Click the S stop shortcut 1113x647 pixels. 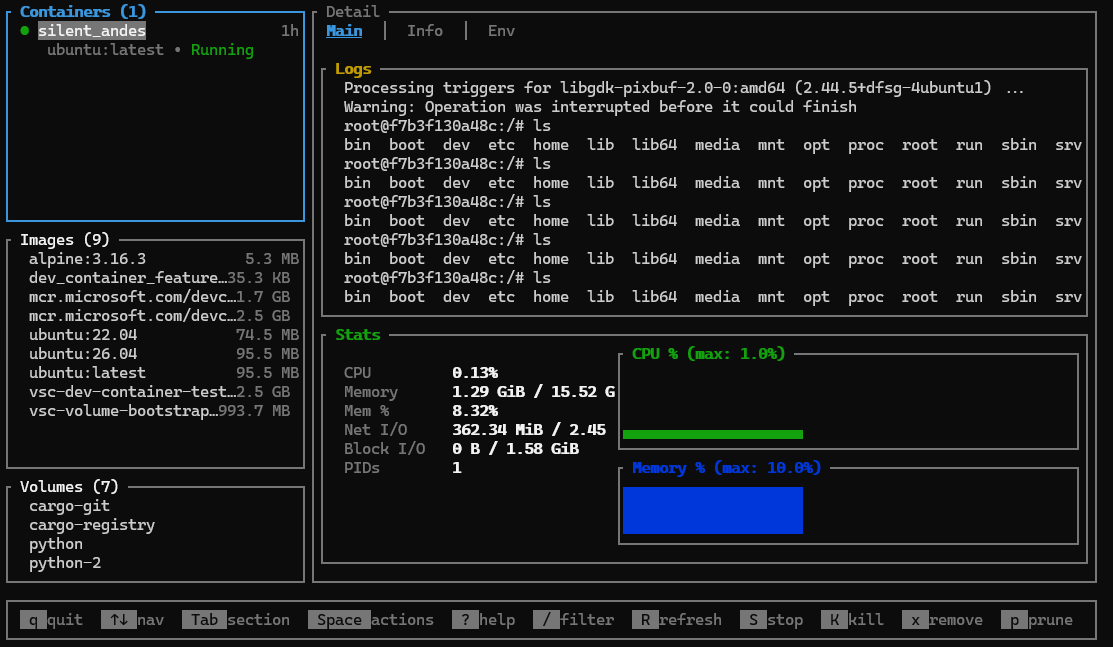772,619
